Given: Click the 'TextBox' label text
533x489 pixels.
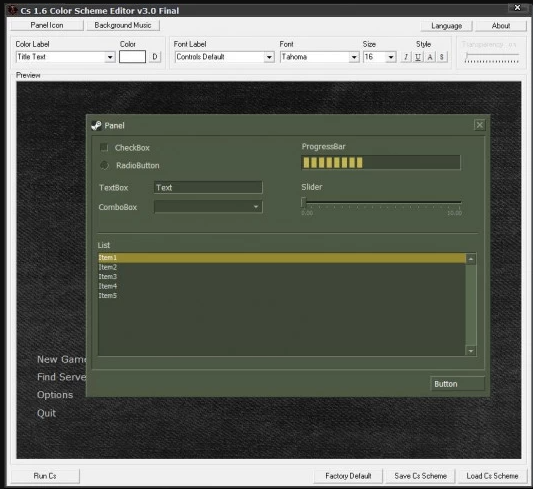Looking at the screenshot, I should coord(114,188).
